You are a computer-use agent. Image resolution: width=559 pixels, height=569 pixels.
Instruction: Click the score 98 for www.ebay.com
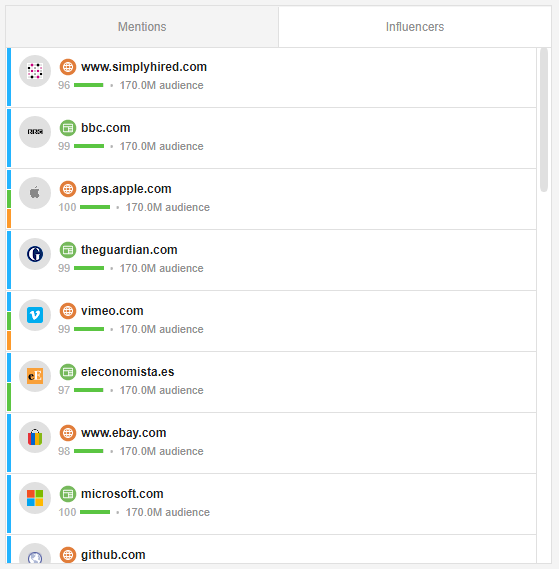coord(64,451)
